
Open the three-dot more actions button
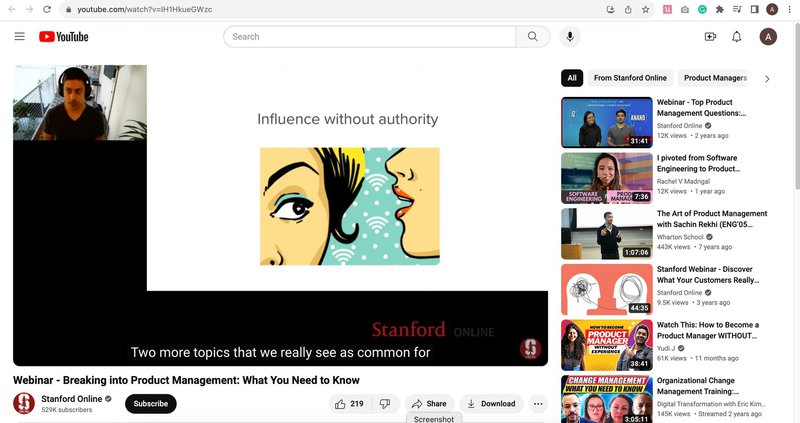538,404
